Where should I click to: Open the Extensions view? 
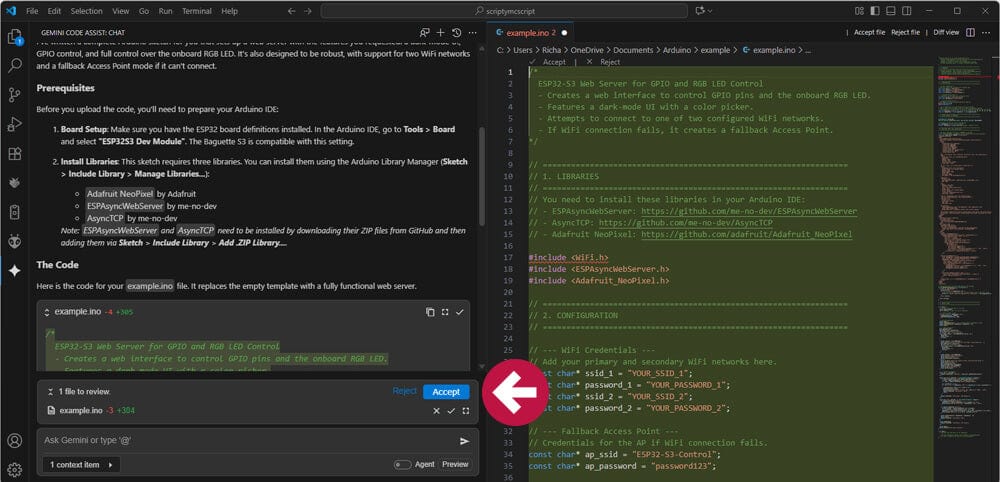(x=14, y=154)
